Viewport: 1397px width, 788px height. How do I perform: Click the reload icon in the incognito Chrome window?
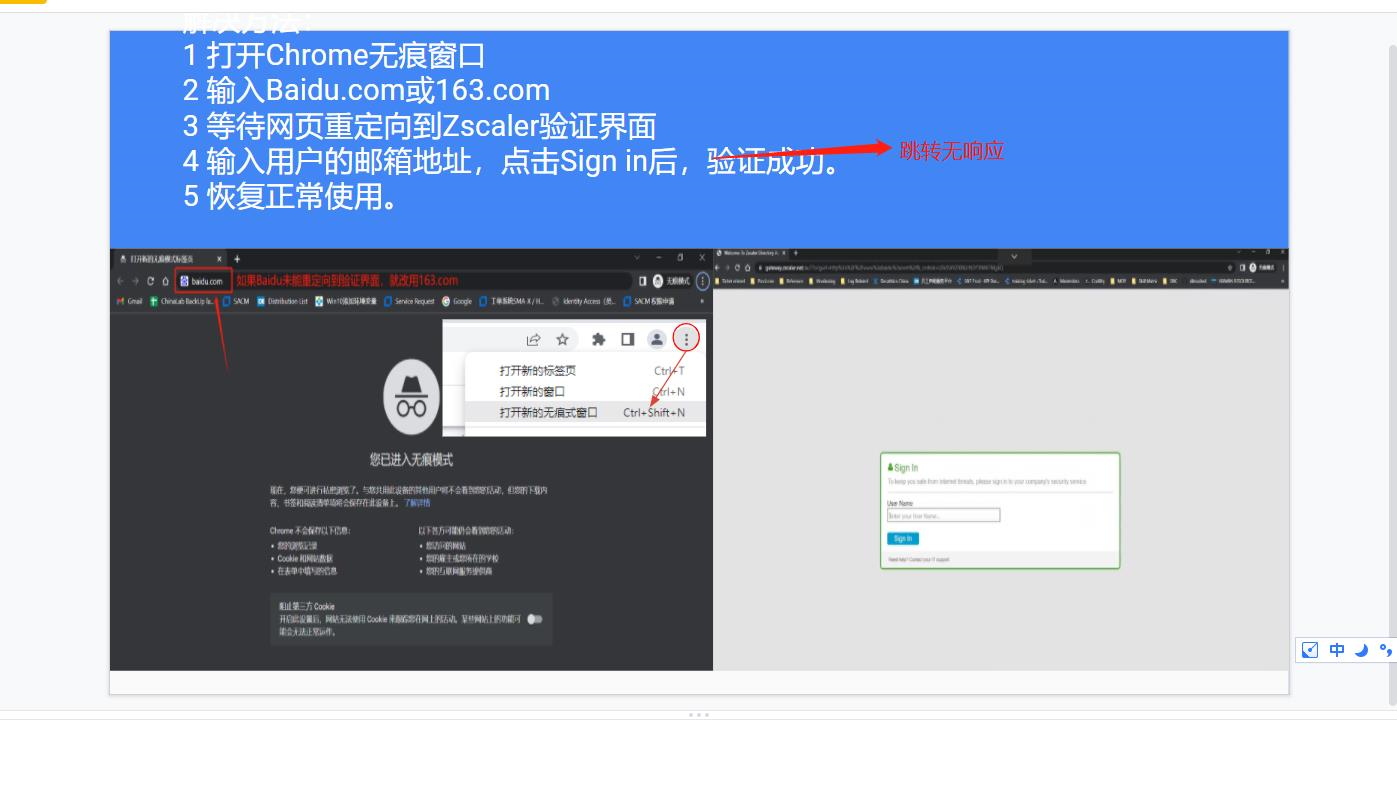coord(151,281)
